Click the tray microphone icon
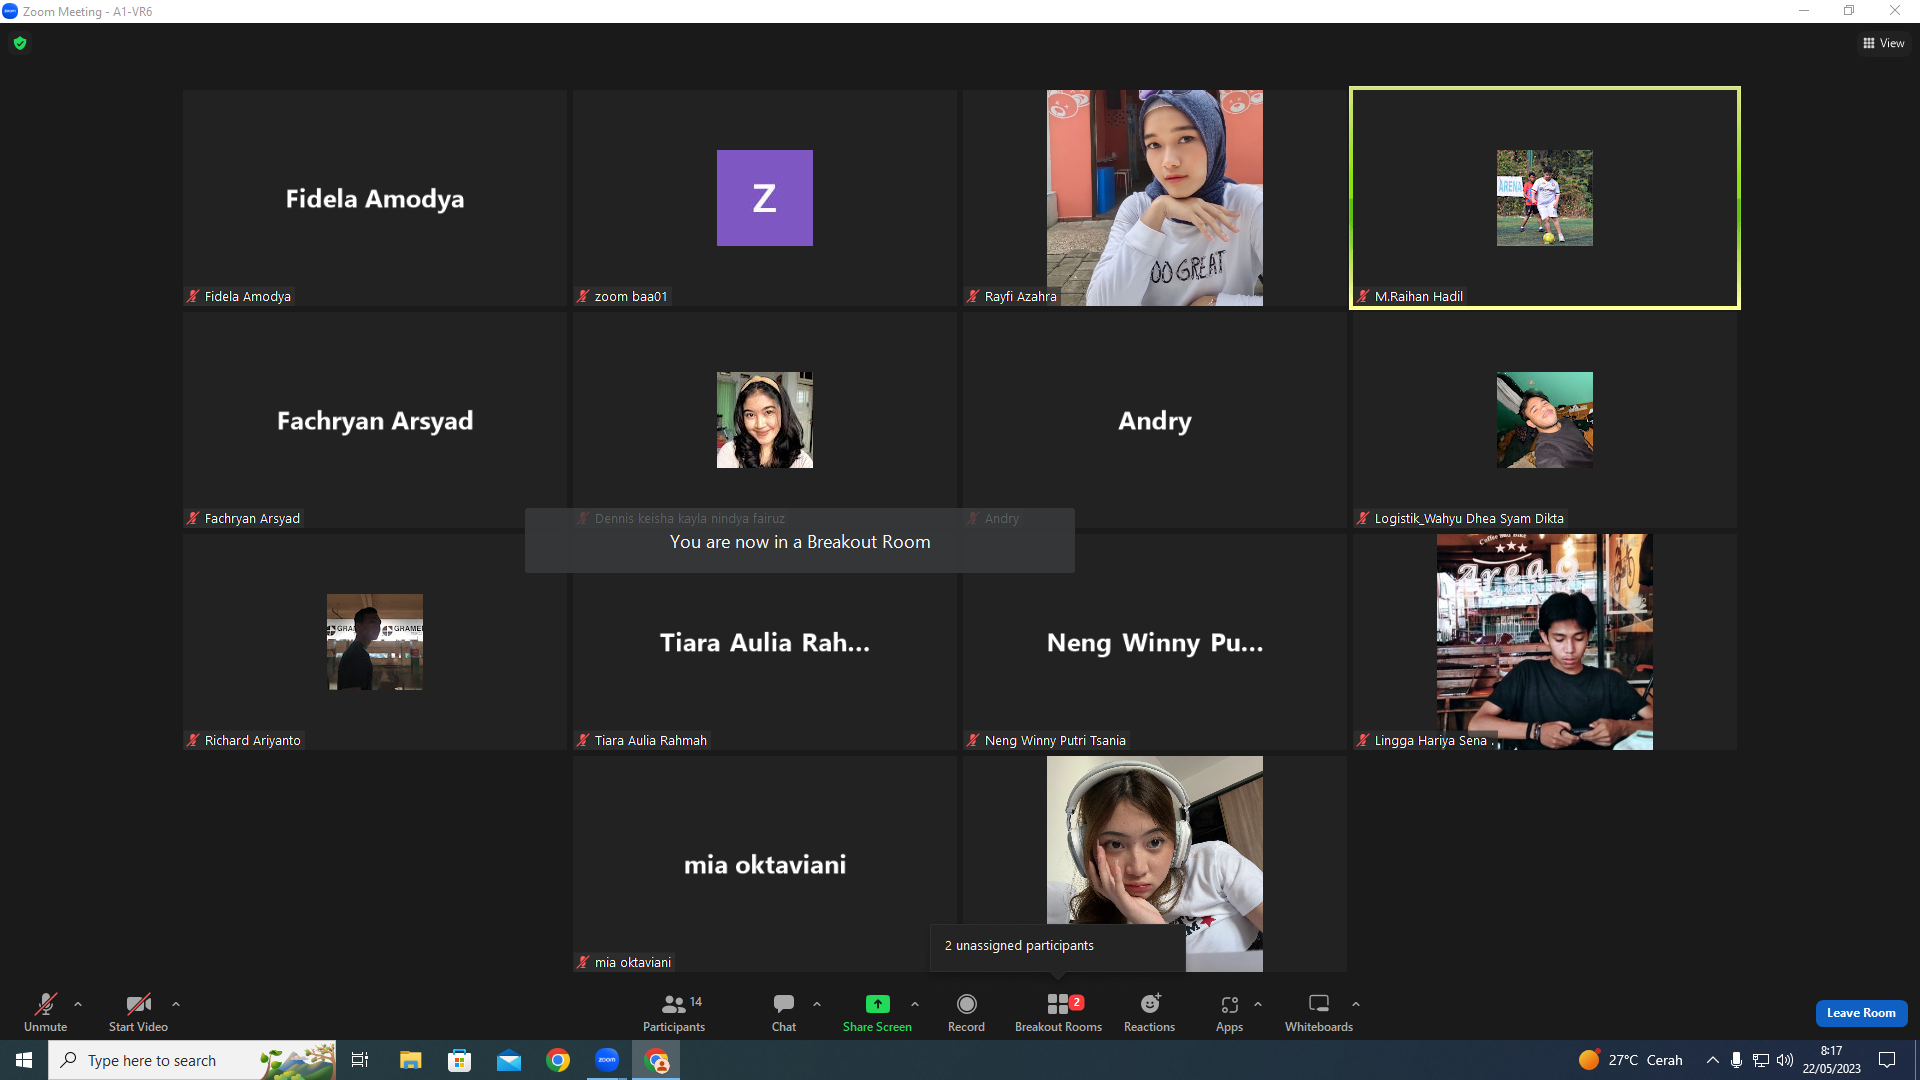Screen dimensions: 1920x1080 tap(1737, 1060)
